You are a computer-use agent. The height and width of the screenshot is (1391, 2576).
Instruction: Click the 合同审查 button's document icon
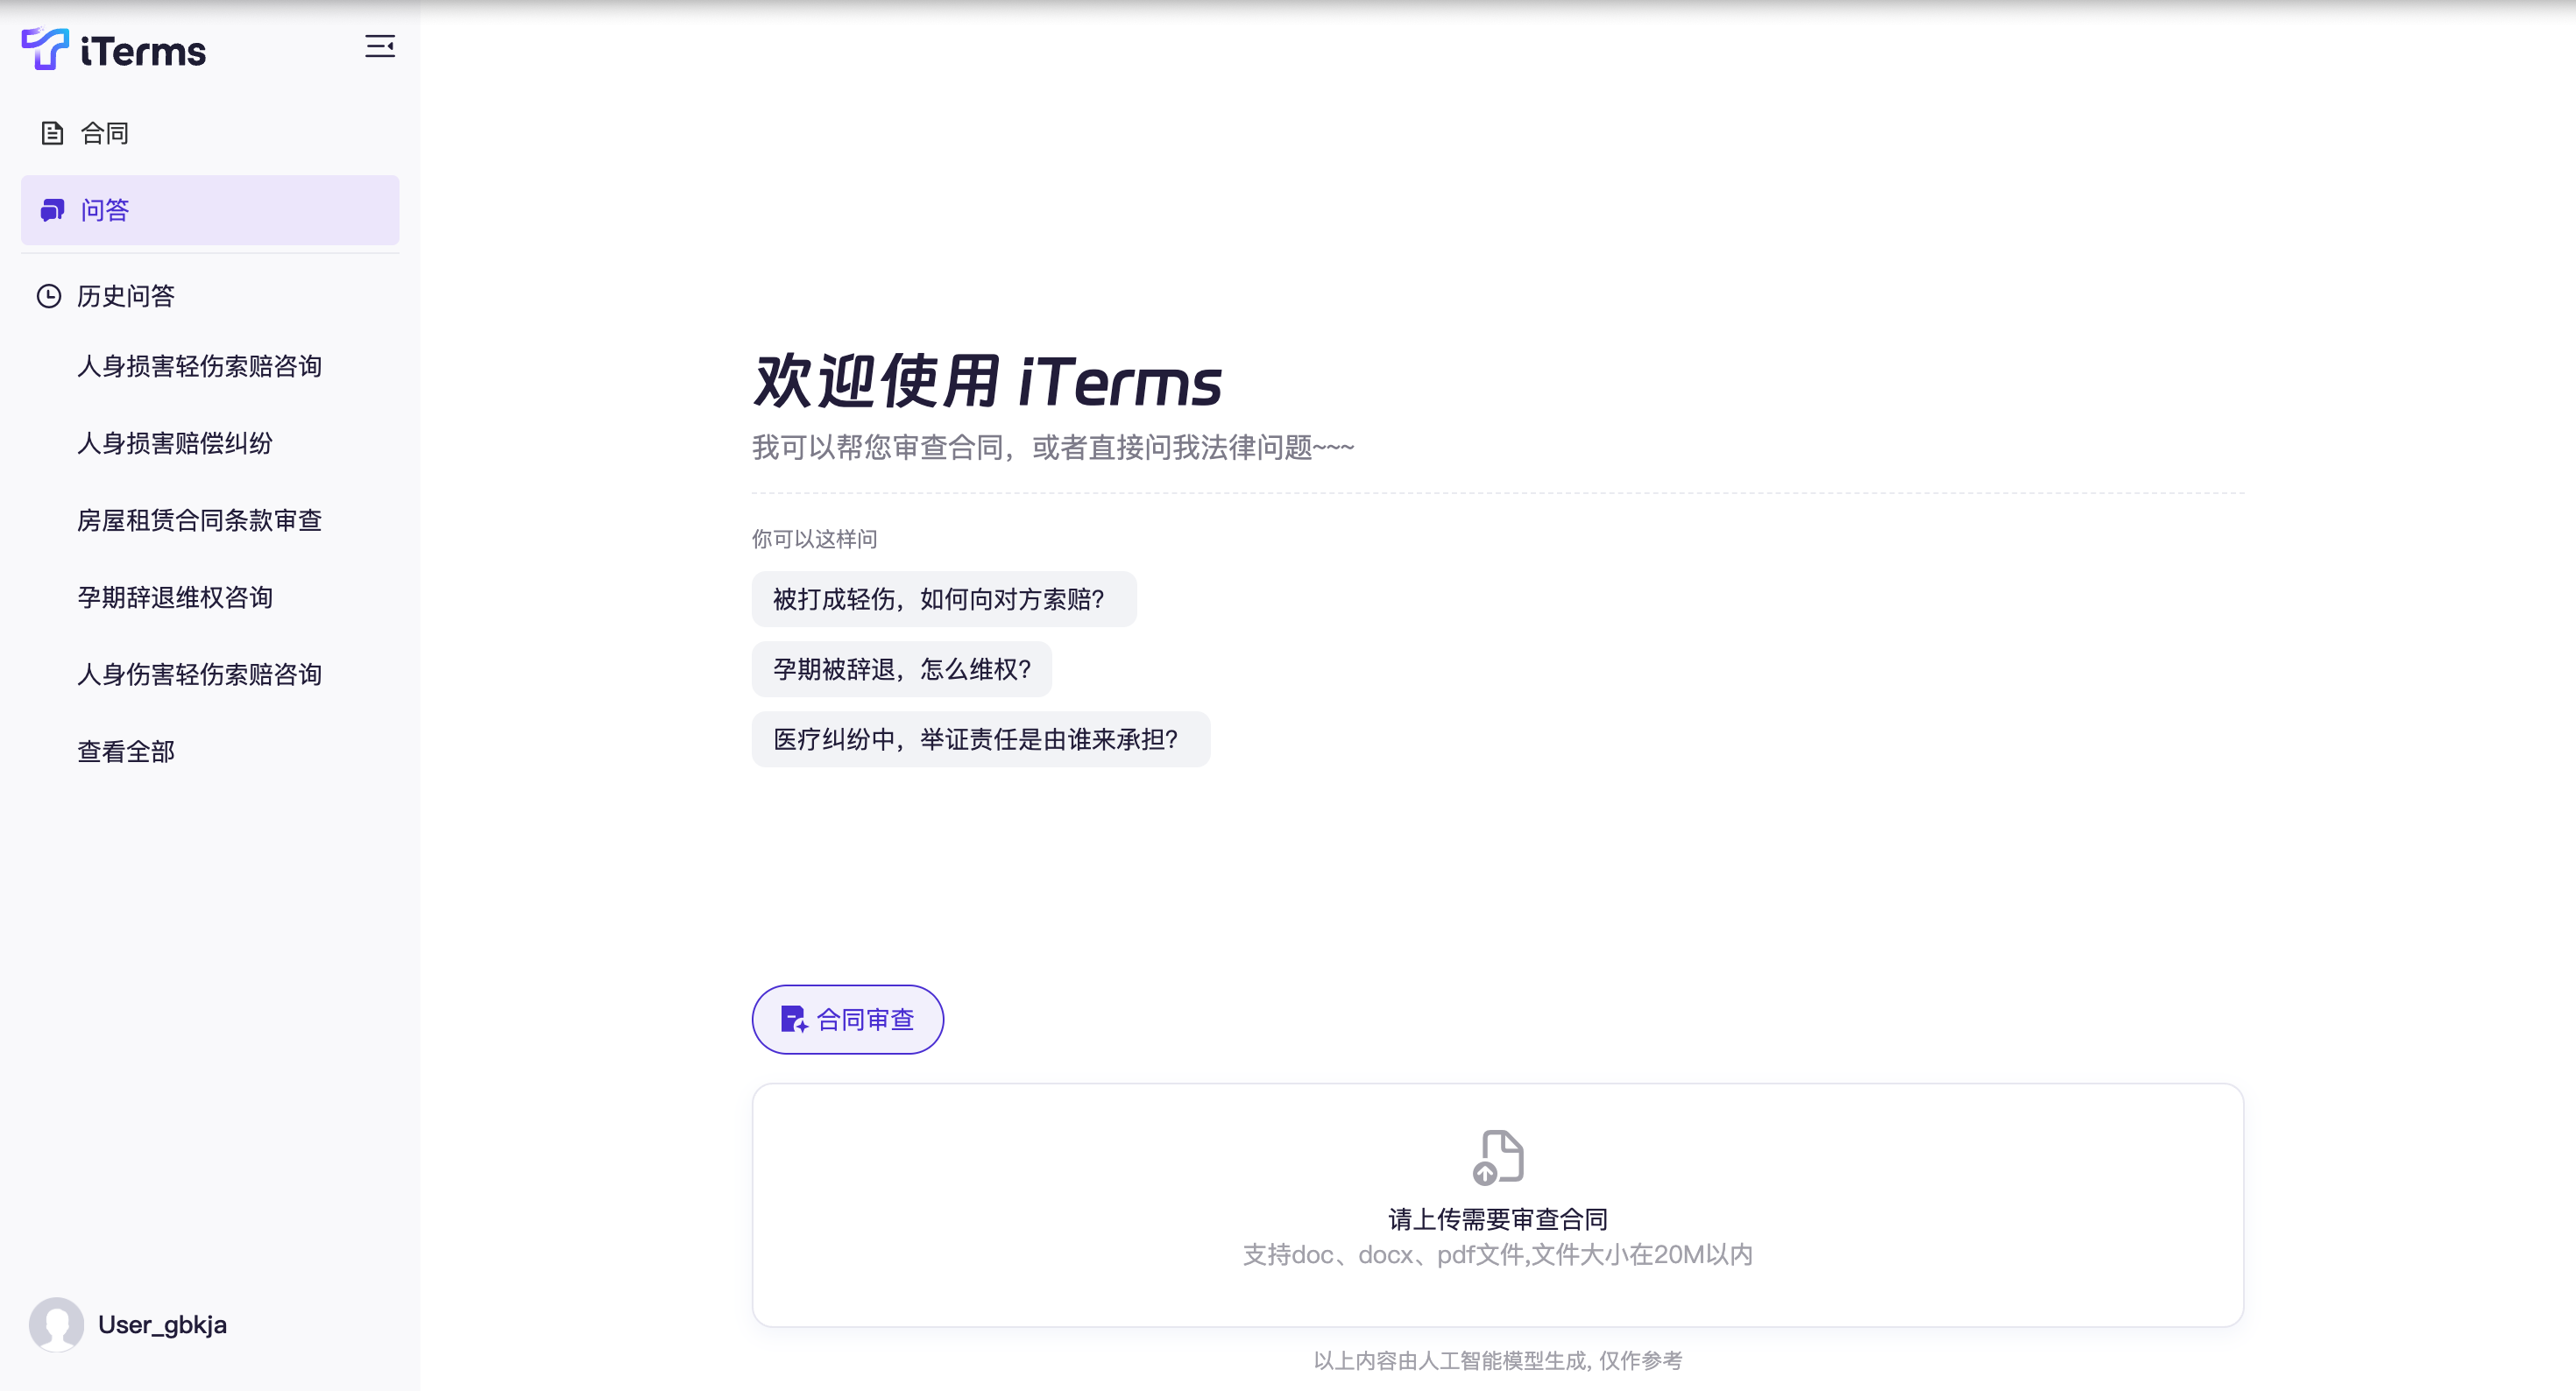pos(793,1019)
